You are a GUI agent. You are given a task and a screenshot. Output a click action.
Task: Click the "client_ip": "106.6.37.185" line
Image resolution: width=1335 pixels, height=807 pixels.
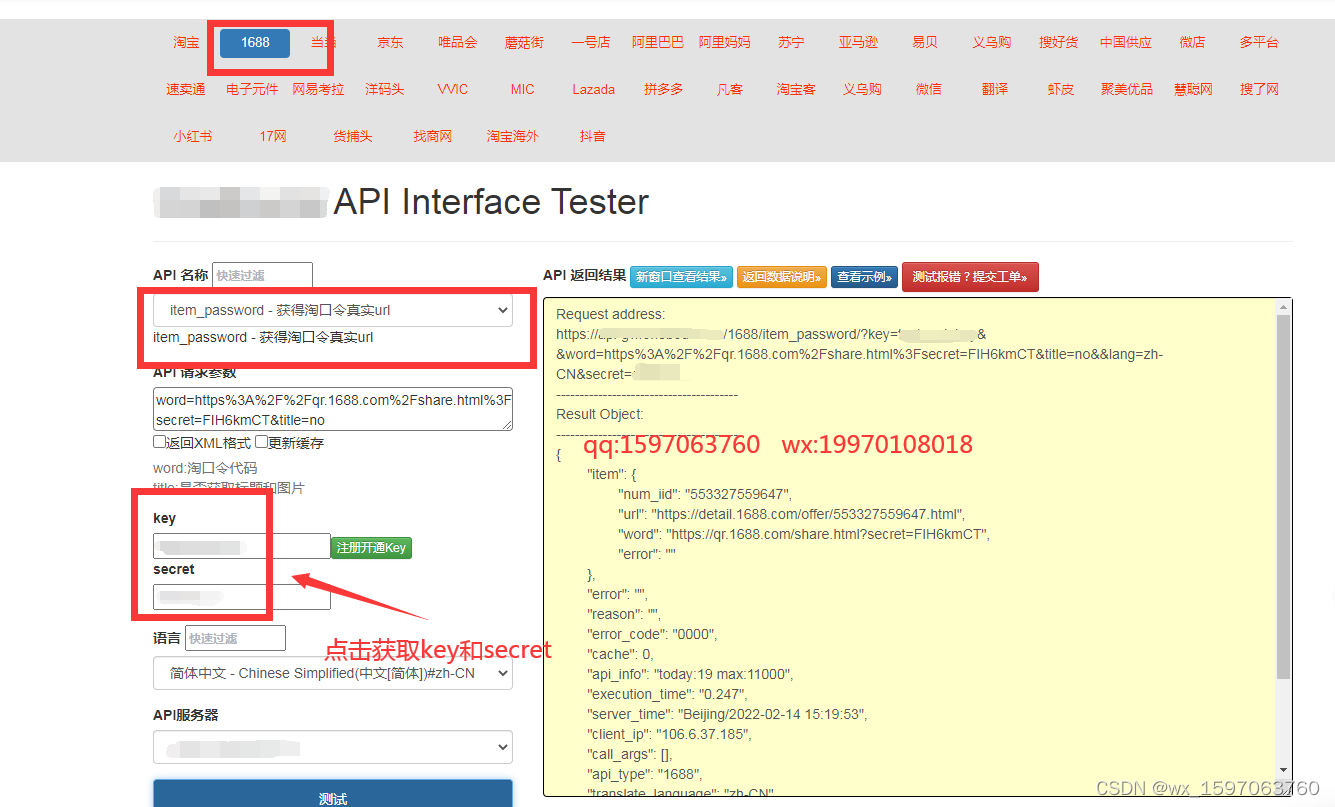click(x=669, y=734)
